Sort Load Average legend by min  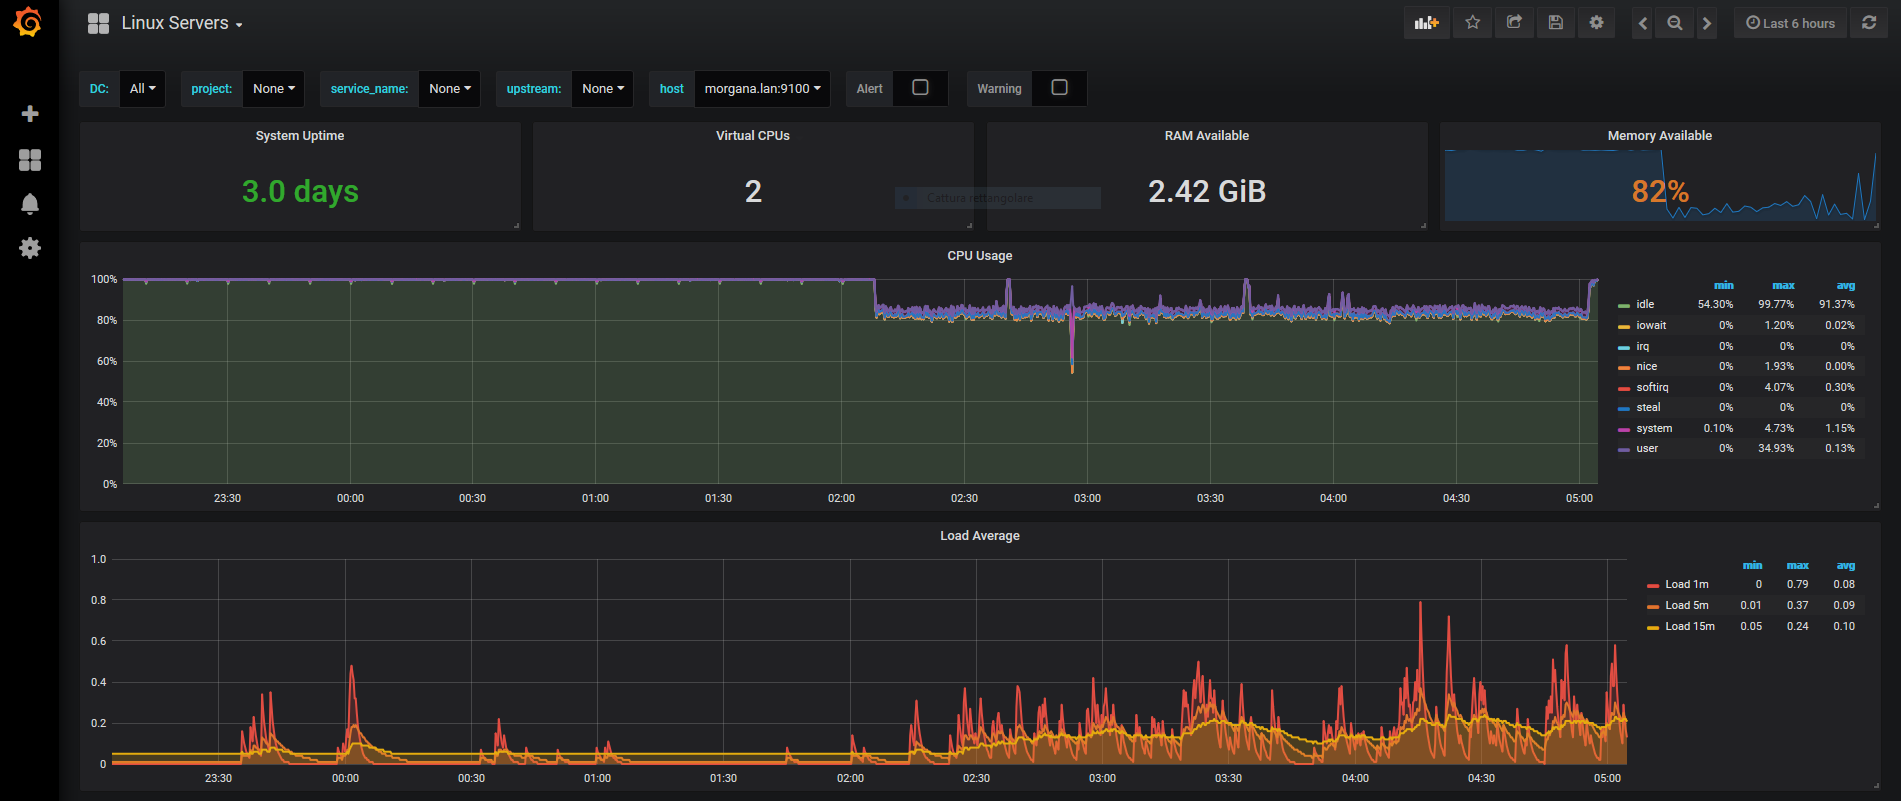point(1752,565)
